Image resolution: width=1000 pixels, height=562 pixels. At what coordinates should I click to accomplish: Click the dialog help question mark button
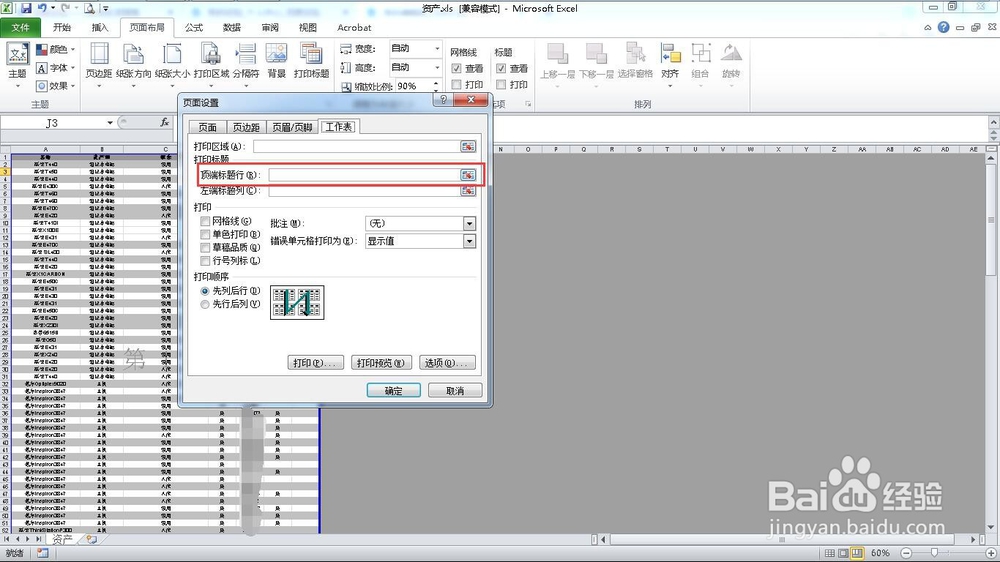[444, 100]
